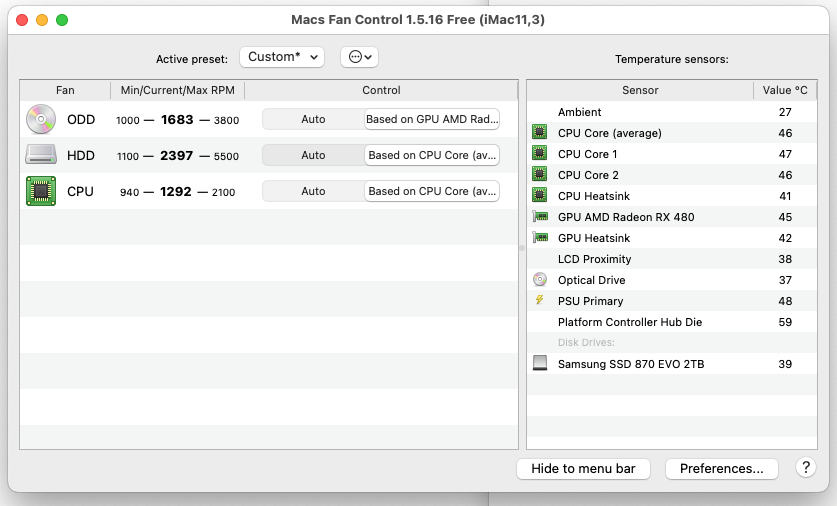The width and height of the screenshot is (837, 506).
Task: Click the Sensor column header
Action: [x=640, y=90]
